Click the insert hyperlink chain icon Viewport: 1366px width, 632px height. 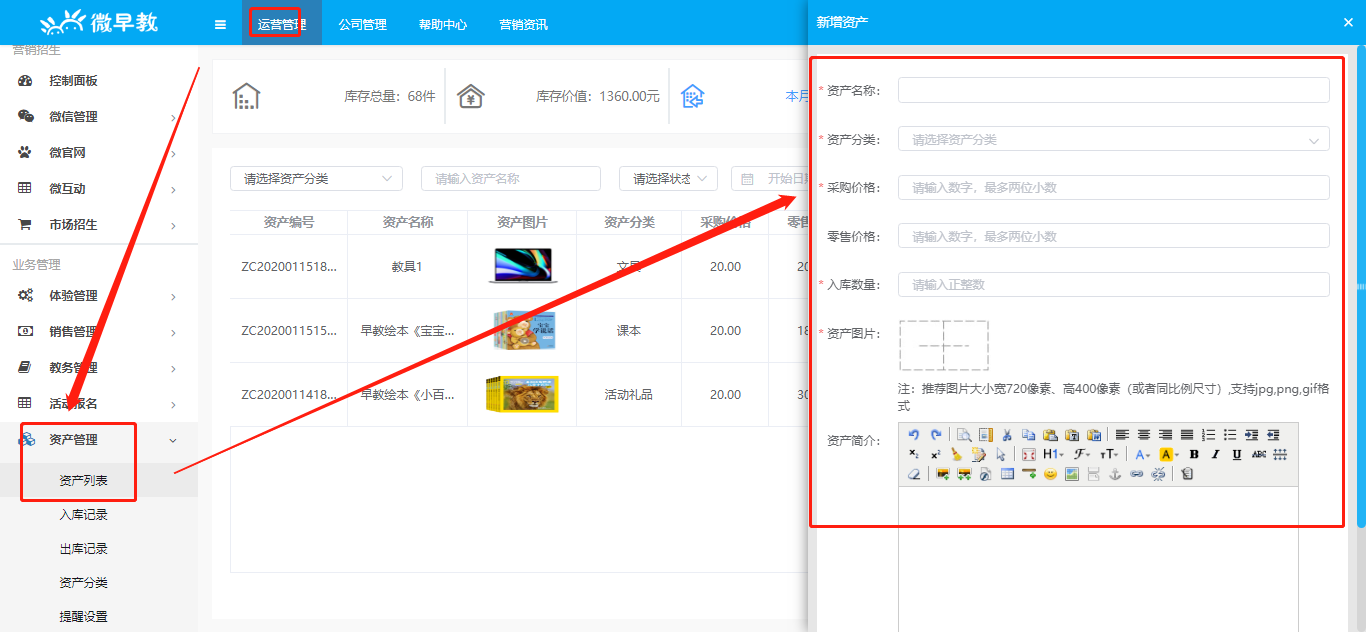(1136, 474)
